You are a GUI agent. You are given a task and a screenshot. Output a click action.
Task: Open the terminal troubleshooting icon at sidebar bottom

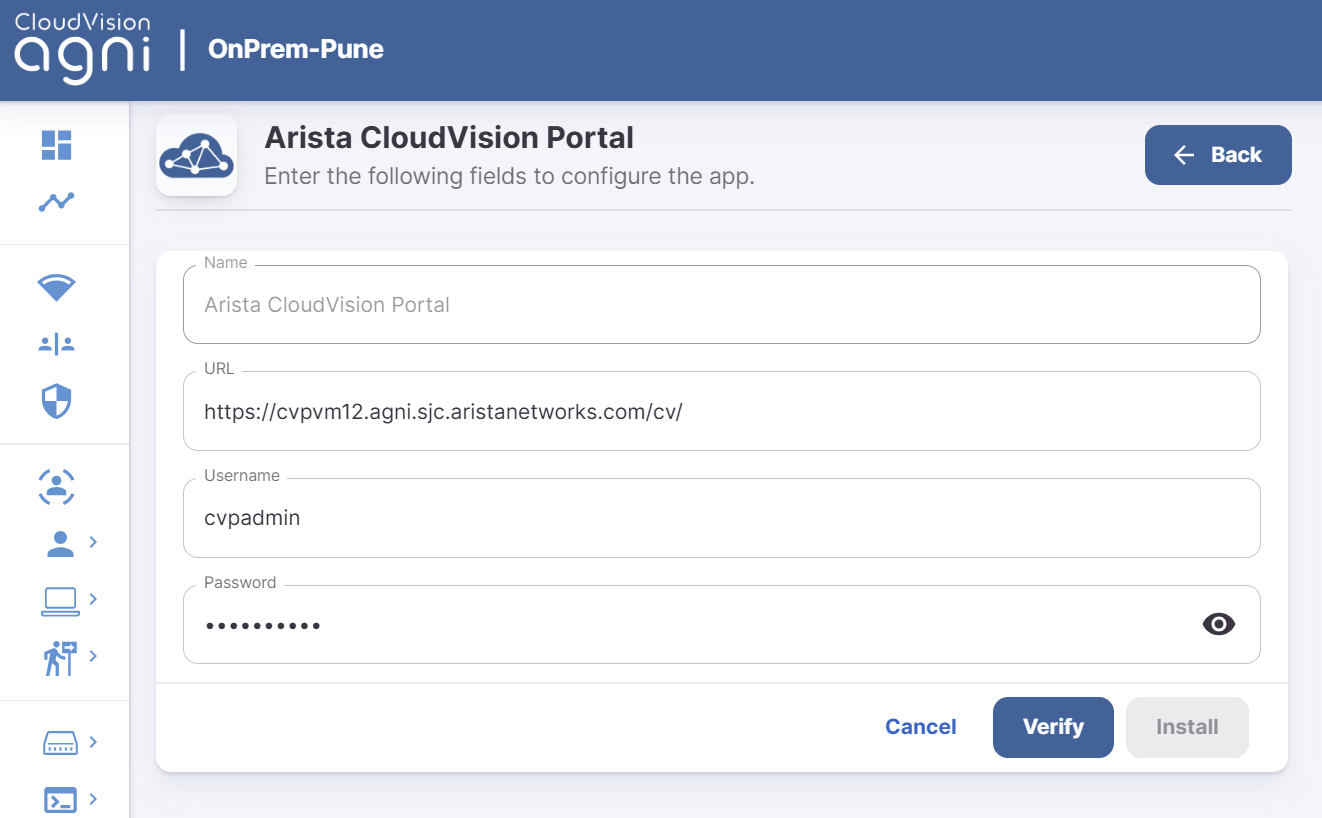coord(60,799)
